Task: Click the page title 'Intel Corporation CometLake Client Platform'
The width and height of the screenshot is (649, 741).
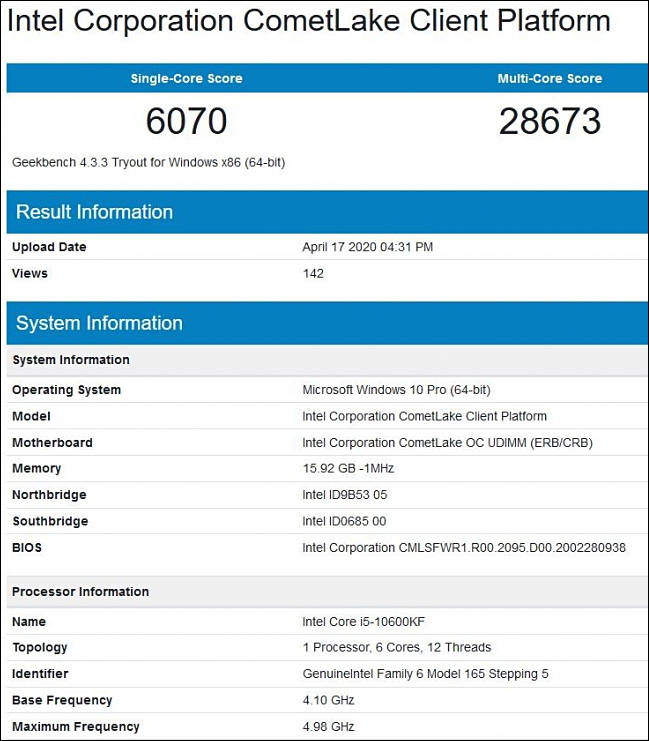Action: 309,21
